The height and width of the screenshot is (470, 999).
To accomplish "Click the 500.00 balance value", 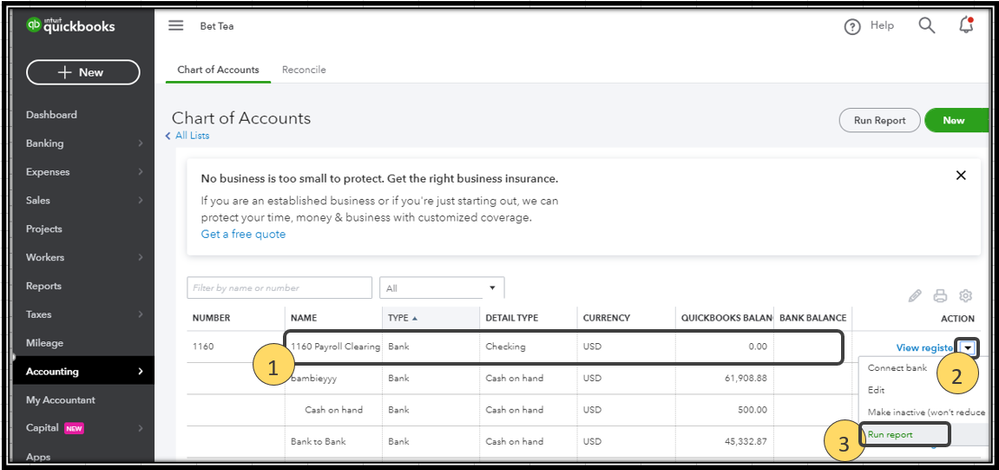I will click(x=752, y=409).
